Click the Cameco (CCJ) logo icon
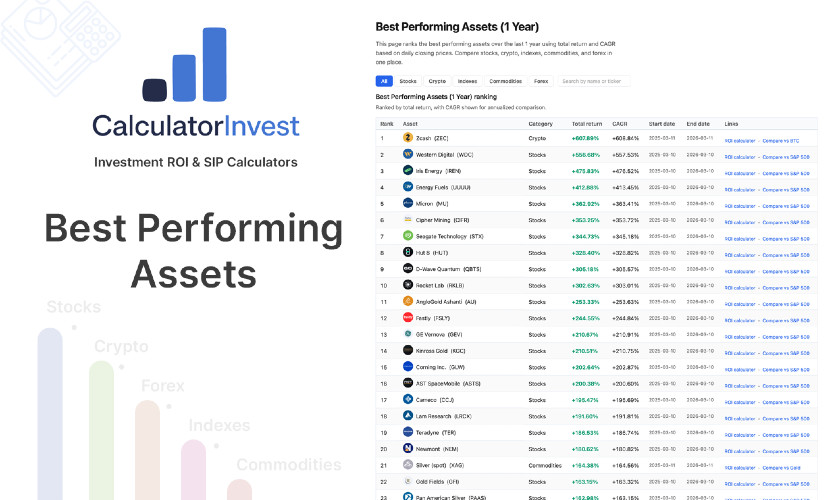The image size is (836, 500). [x=408, y=399]
